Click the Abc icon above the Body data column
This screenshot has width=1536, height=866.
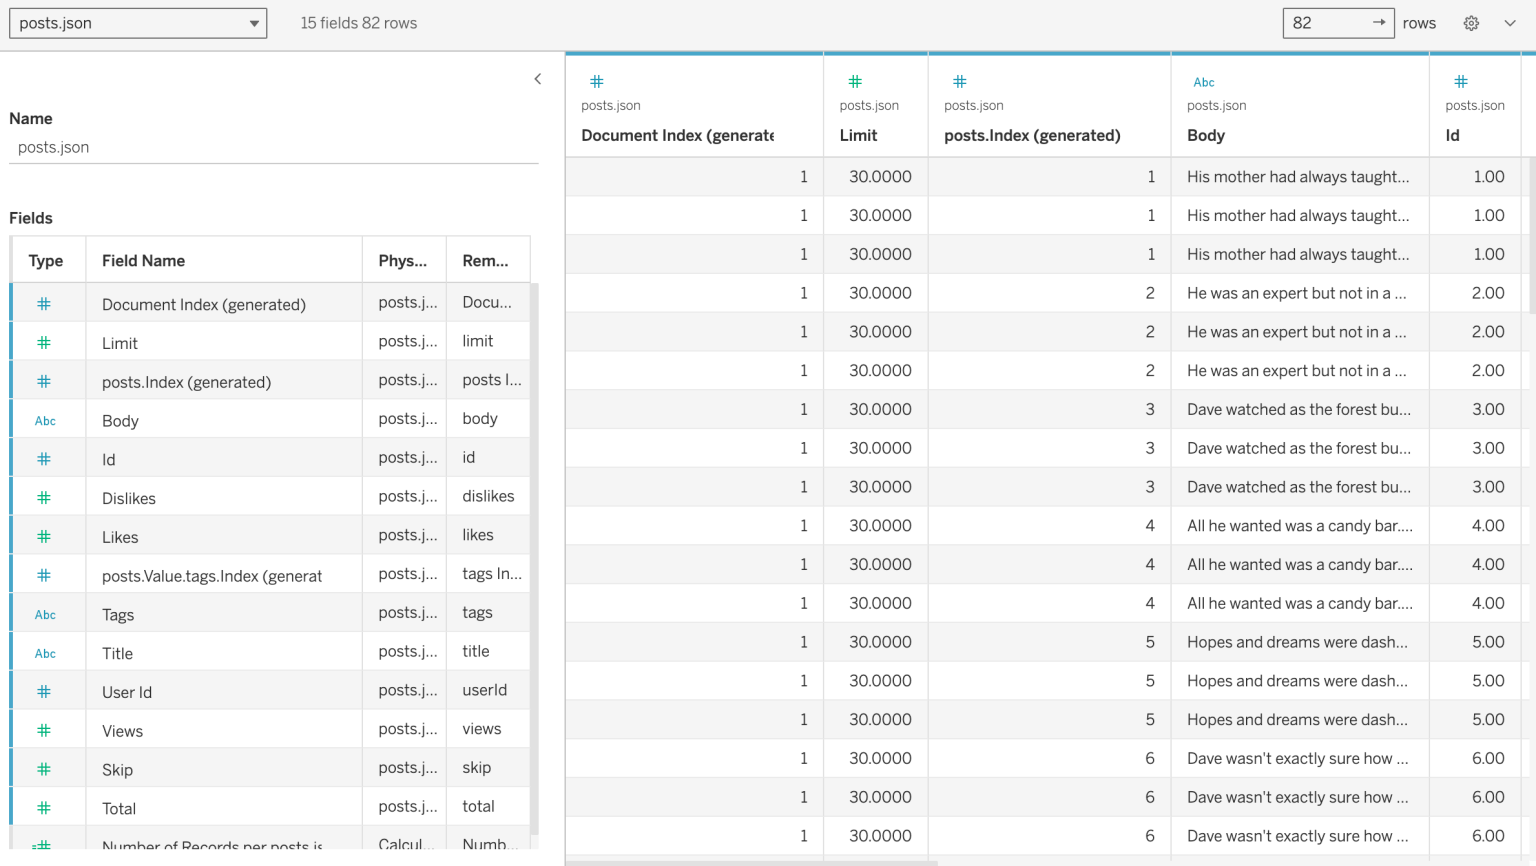(x=1203, y=81)
